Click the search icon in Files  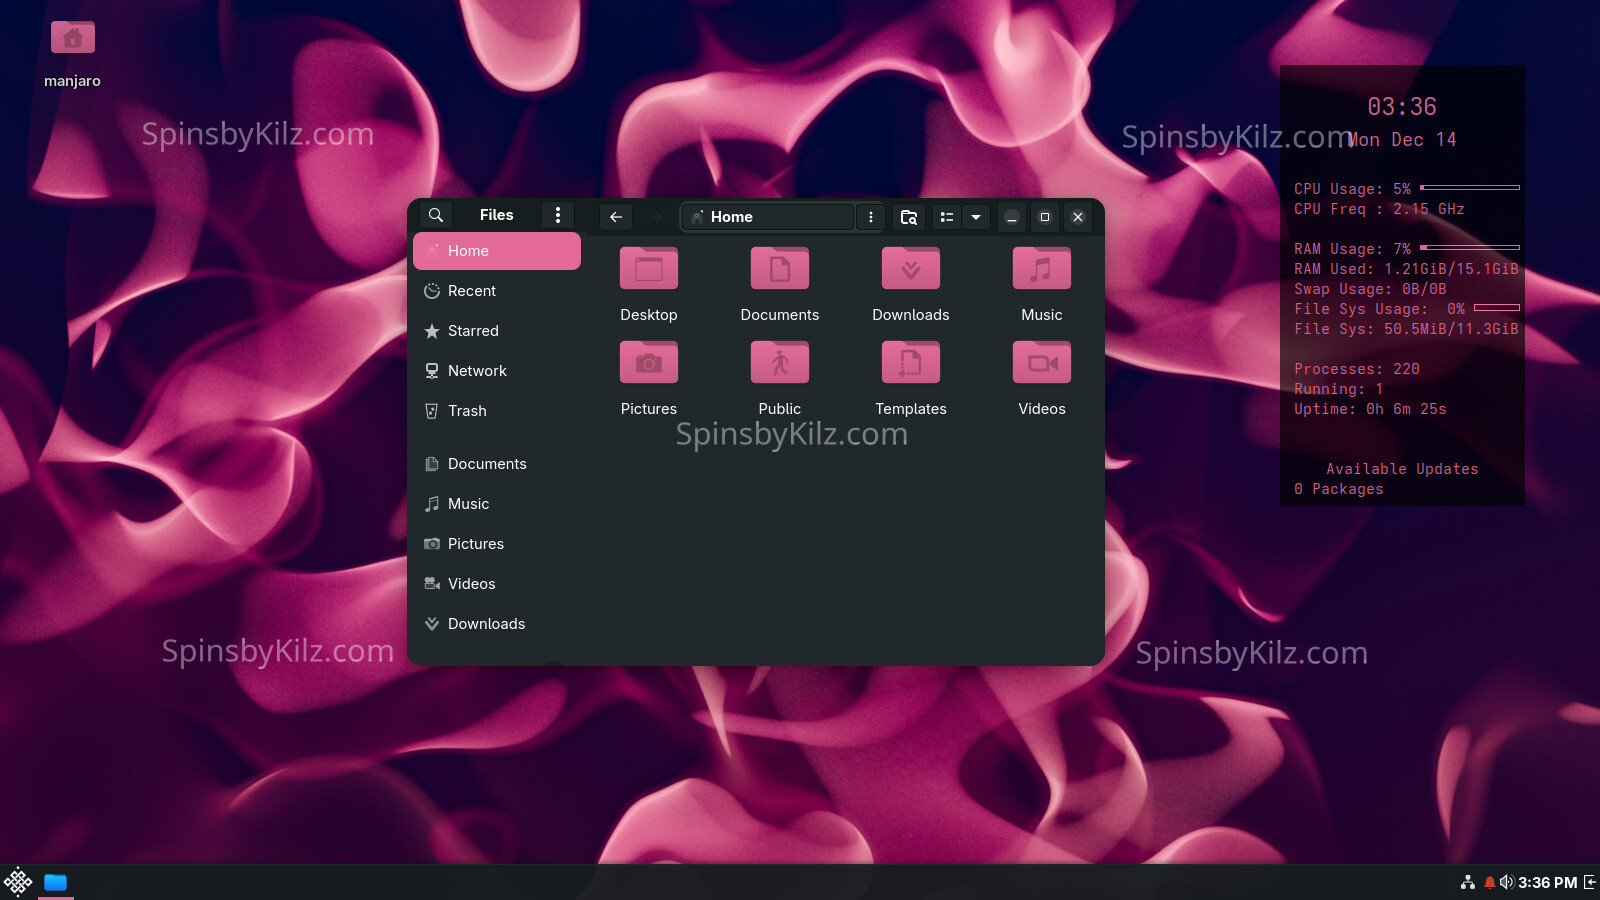pos(436,216)
